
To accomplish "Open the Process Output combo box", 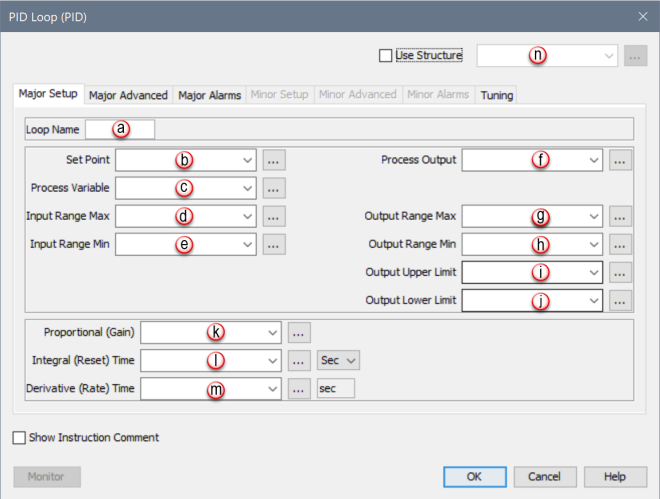I will [593, 159].
